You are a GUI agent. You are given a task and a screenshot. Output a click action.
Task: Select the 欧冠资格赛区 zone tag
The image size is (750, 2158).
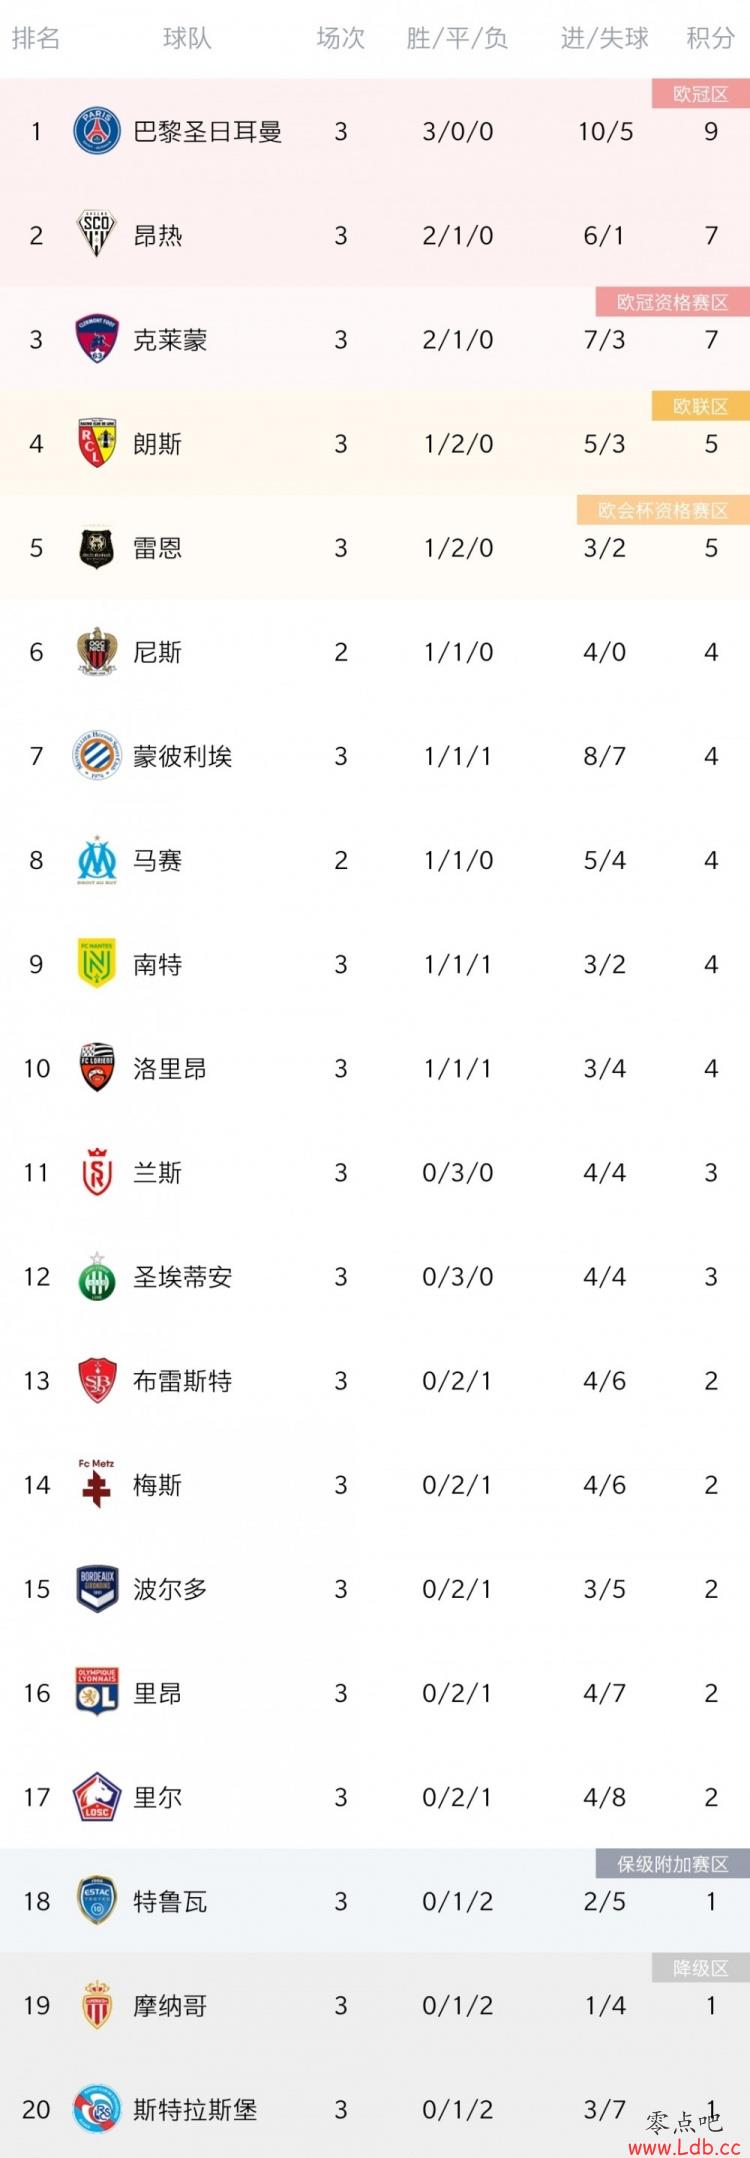[x=672, y=302]
